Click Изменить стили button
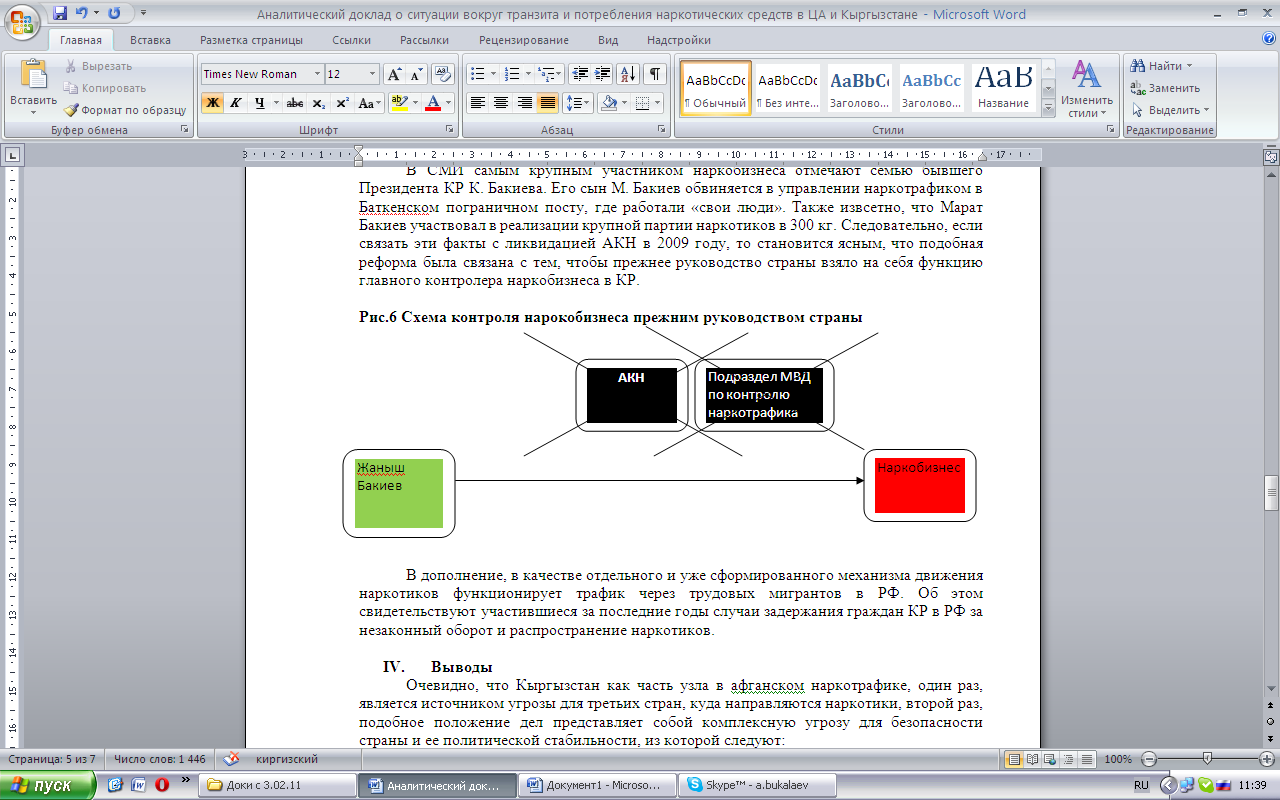The height and width of the screenshot is (800, 1280). click(x=1087, y=88)
